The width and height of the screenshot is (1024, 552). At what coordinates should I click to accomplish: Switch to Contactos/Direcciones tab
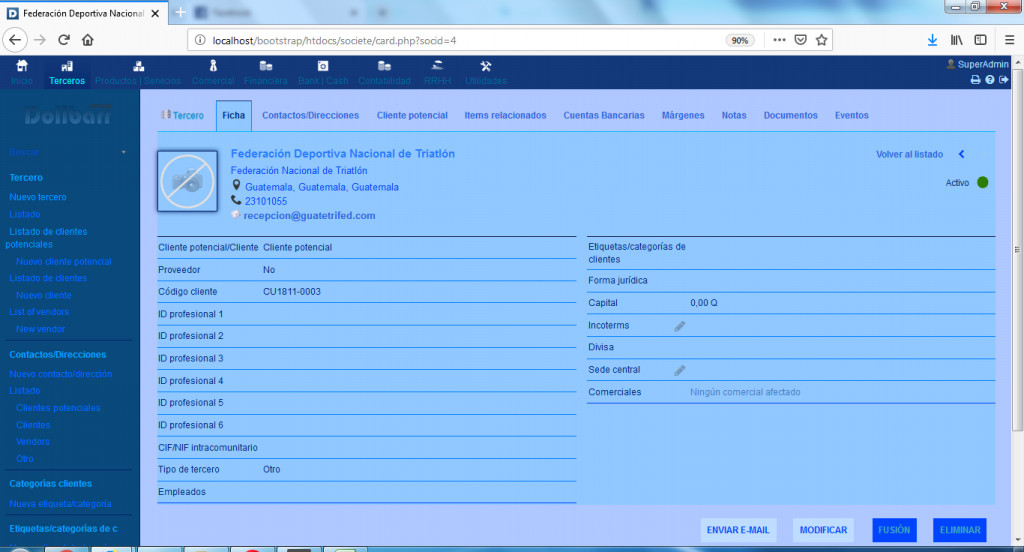(310, 115)
